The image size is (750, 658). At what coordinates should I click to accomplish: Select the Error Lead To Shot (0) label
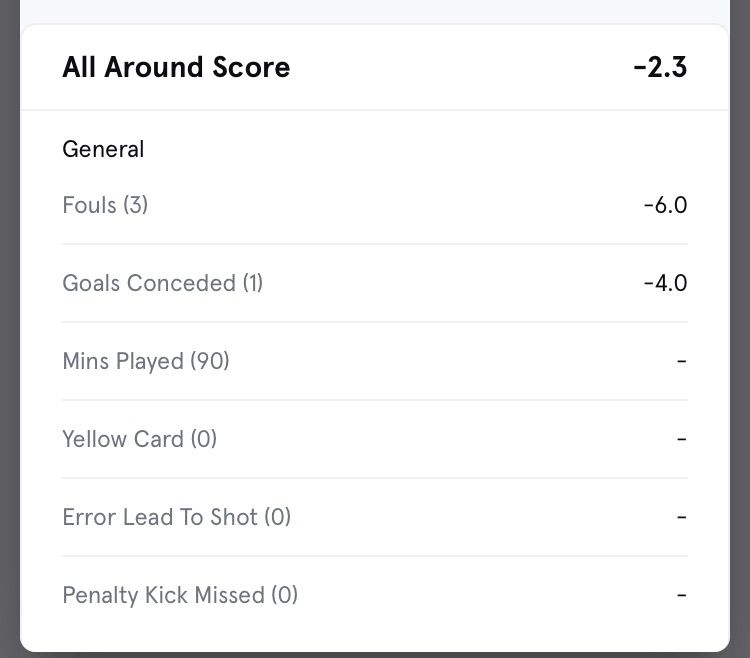pos(176,518)
